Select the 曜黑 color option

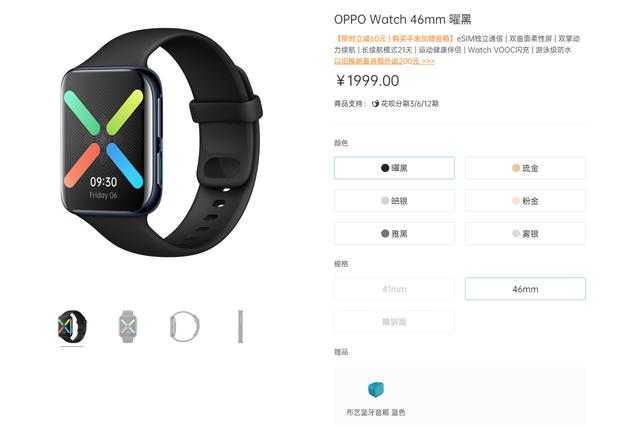coord(394,168)
